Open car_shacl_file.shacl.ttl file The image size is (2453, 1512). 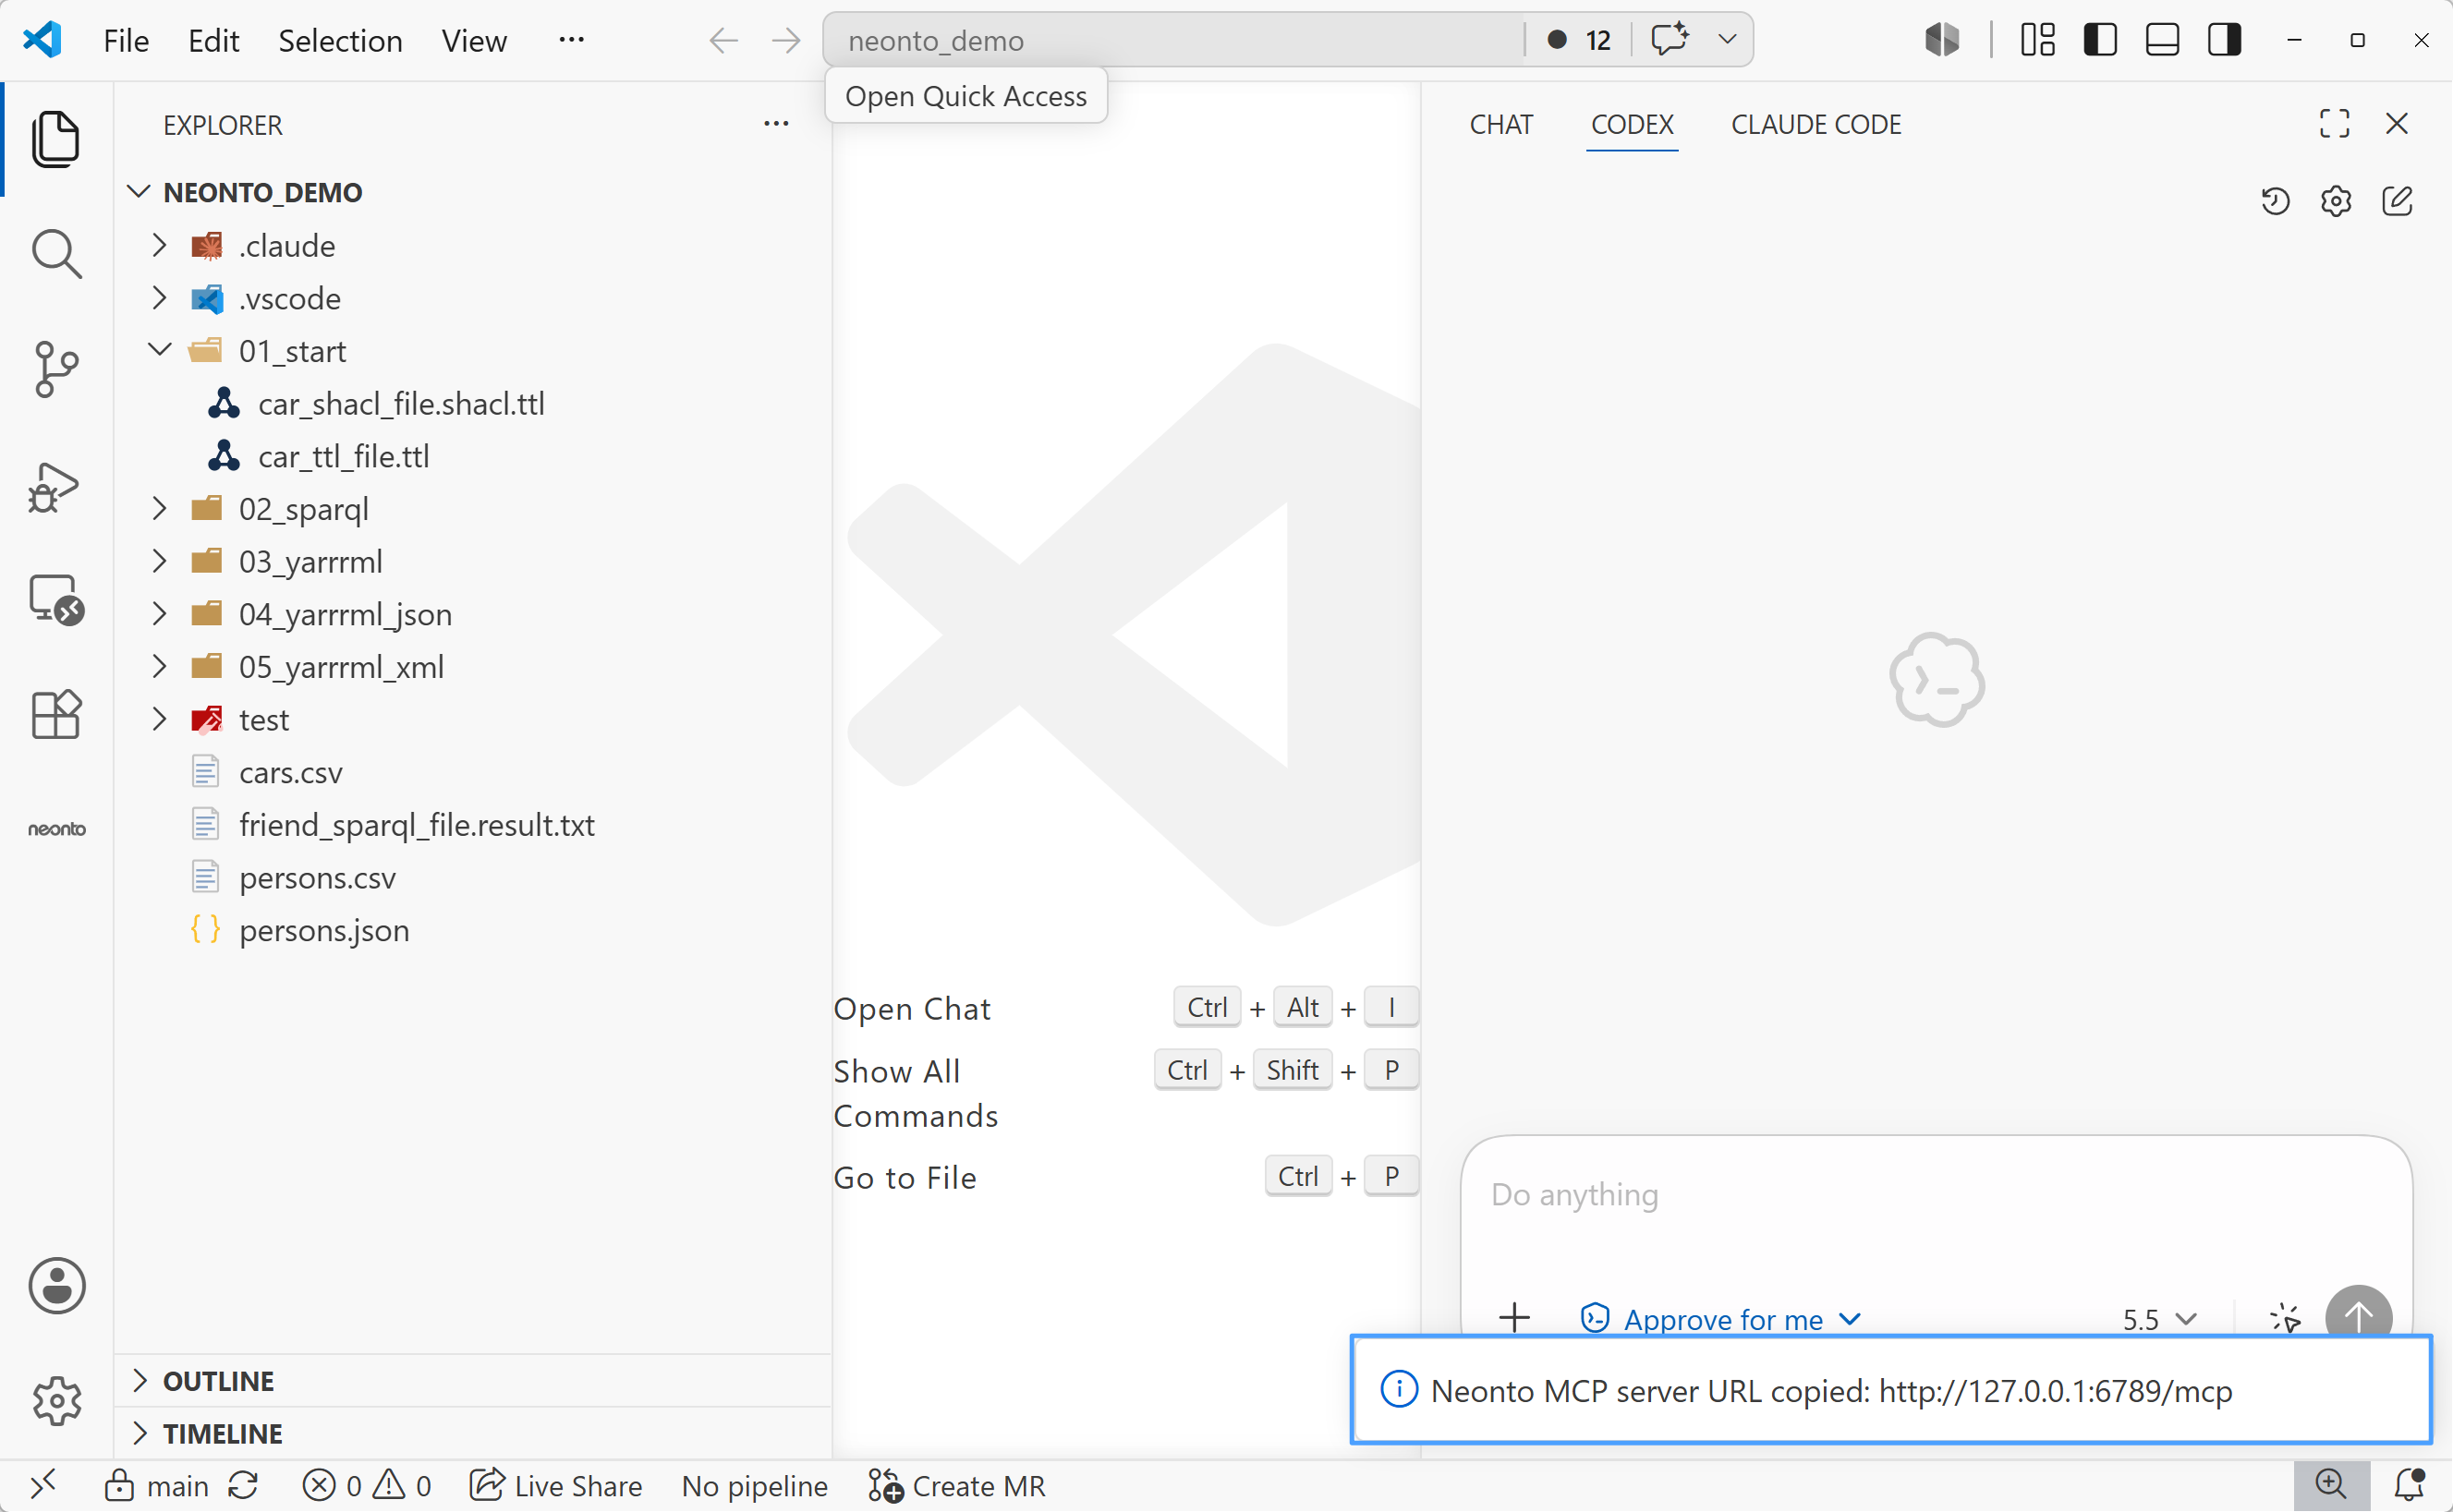[x=401, y=404]
